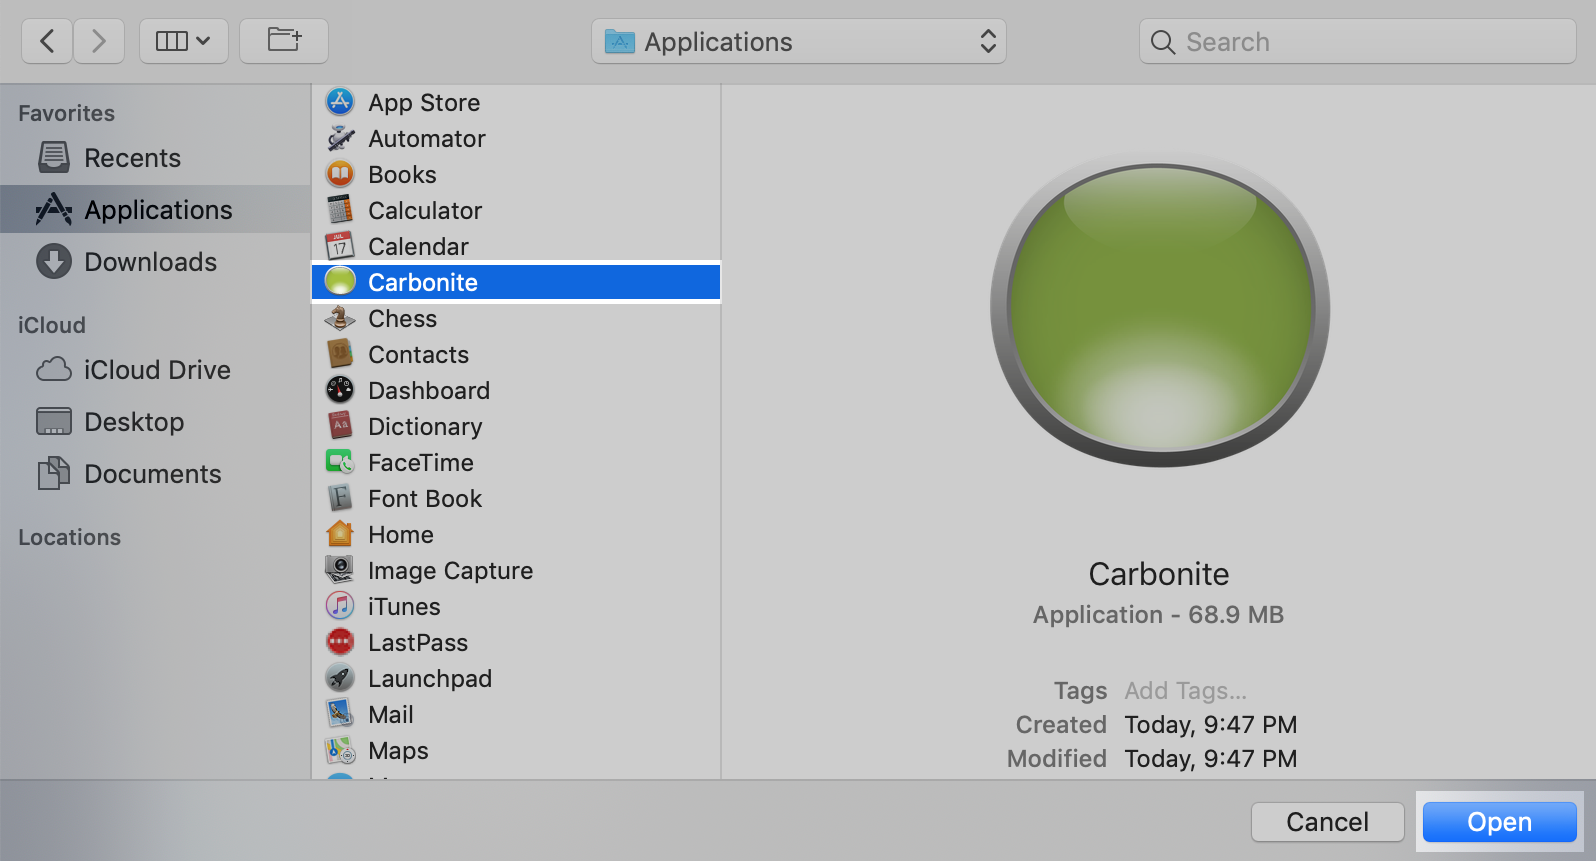Select Downloads in the sidebar

(x=150, y=262)
